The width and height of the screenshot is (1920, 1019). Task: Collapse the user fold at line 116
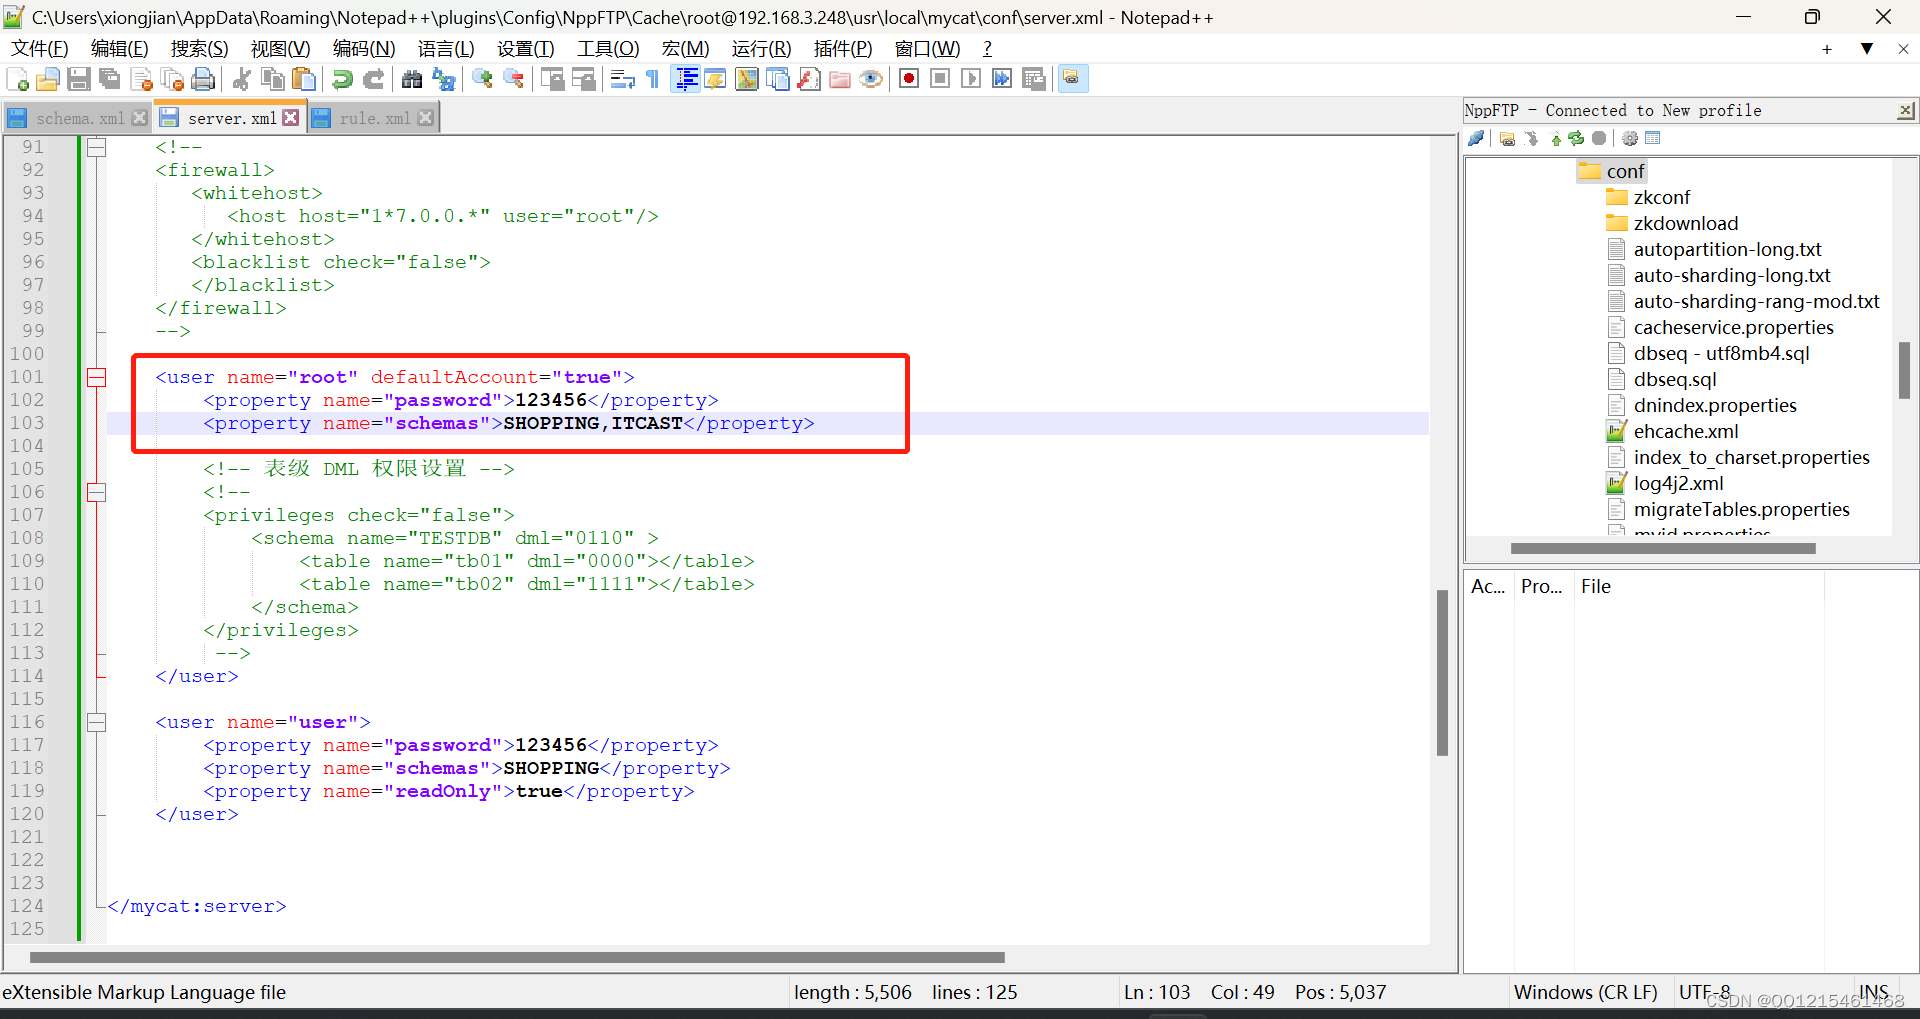96,722
